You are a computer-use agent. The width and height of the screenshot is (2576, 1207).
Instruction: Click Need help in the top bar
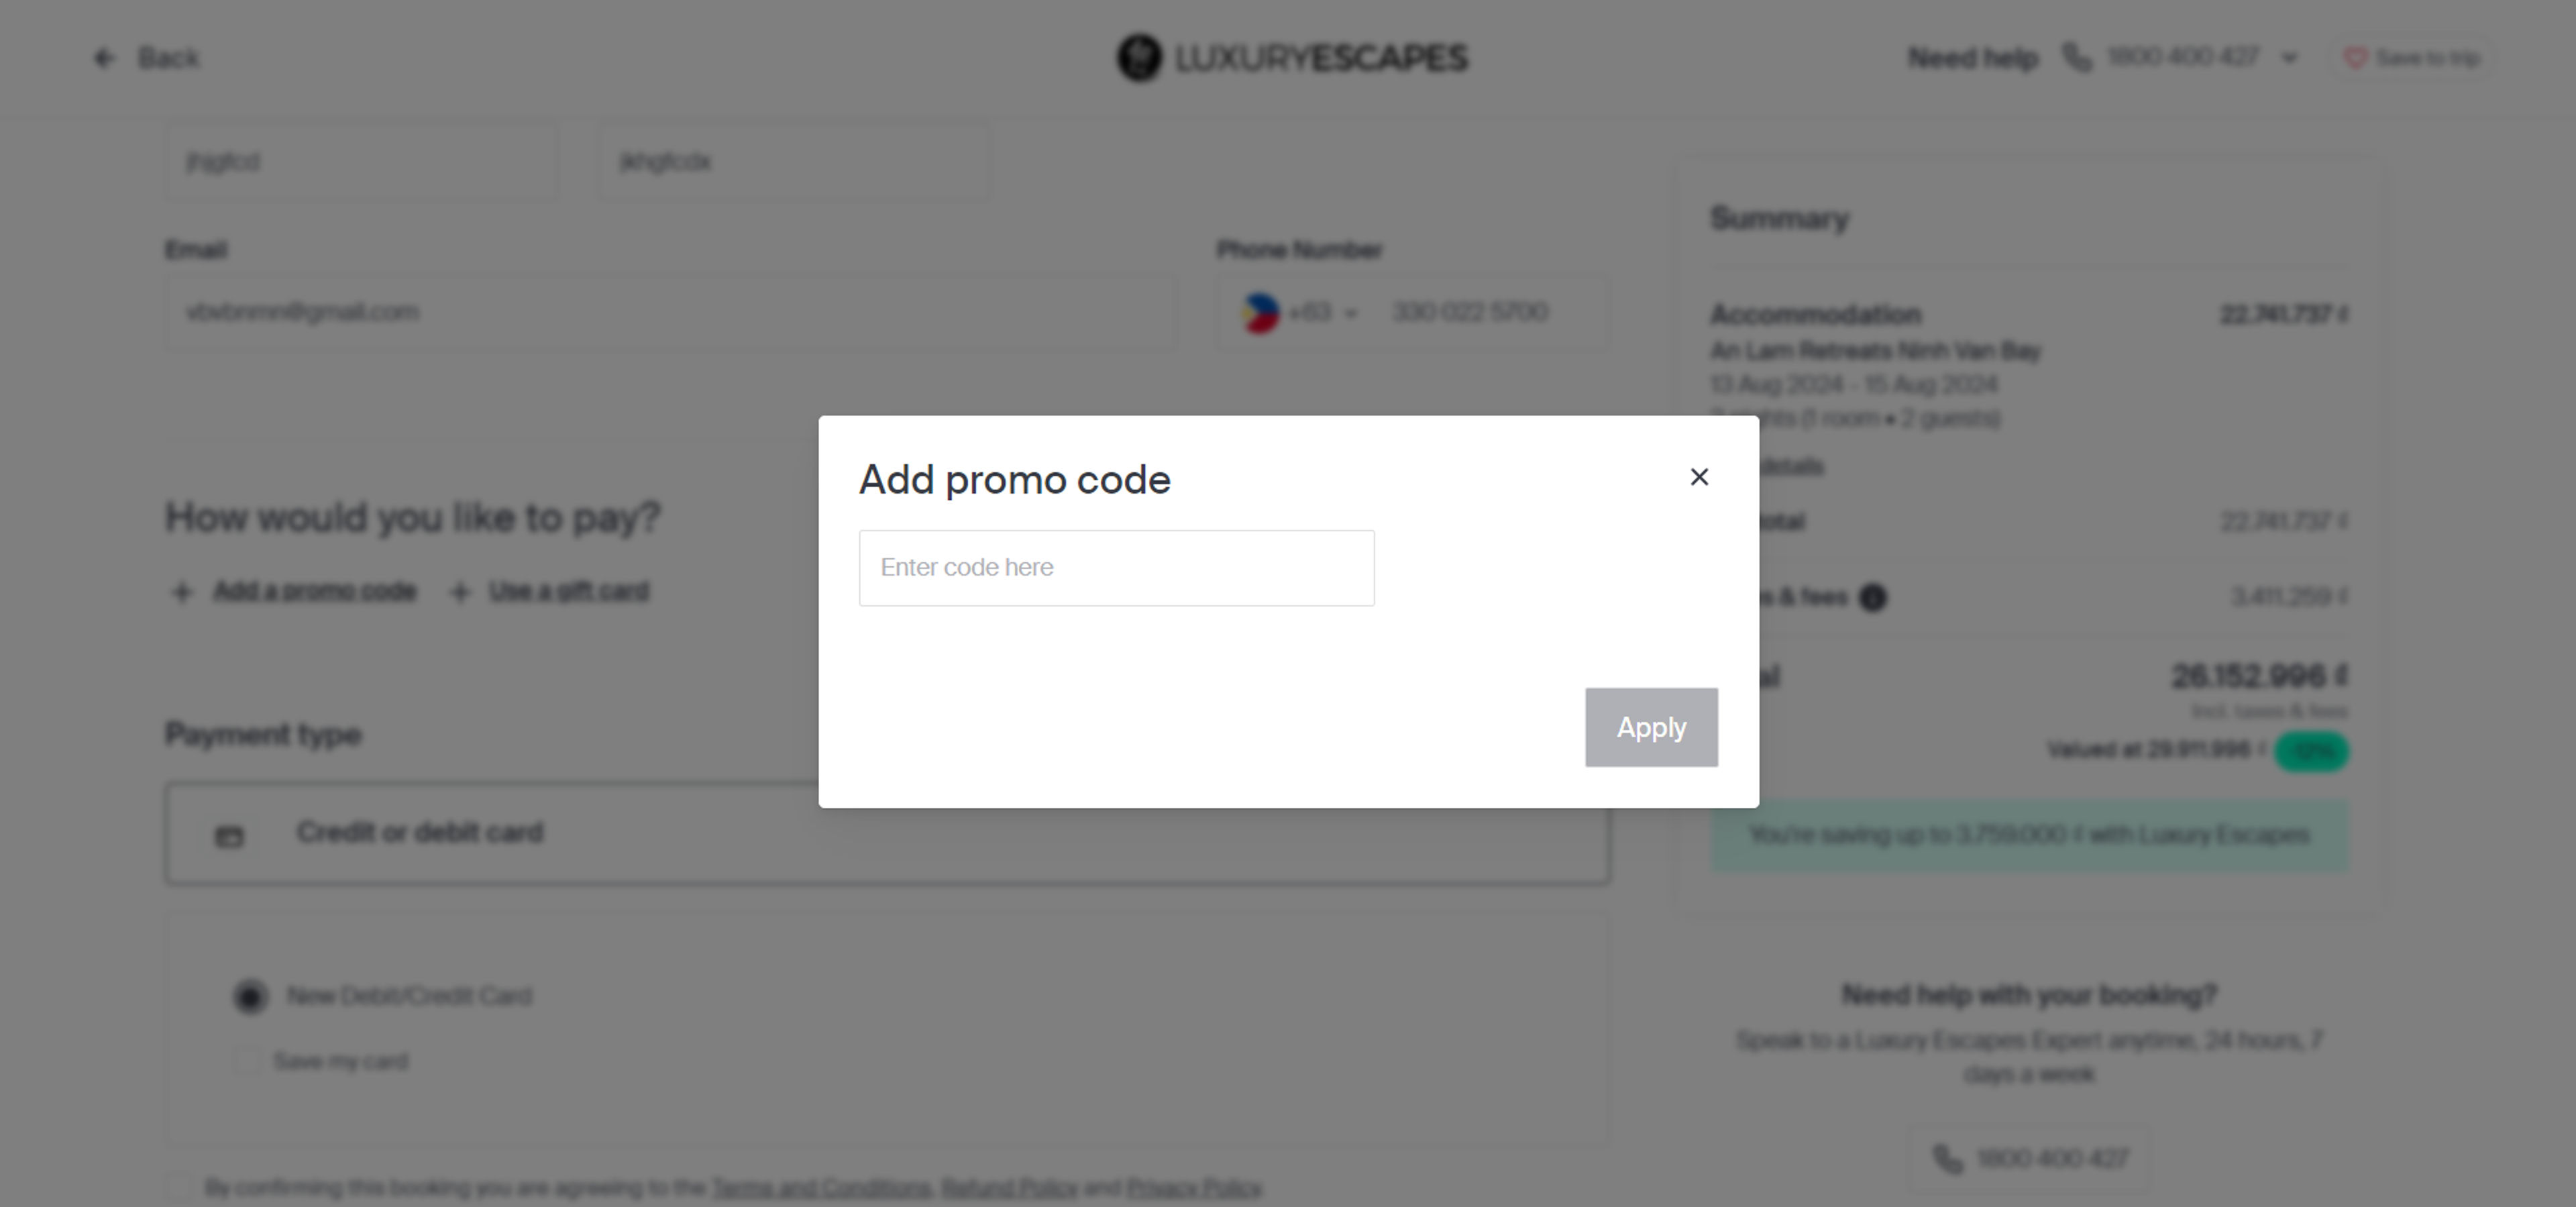click(1972, 57)
